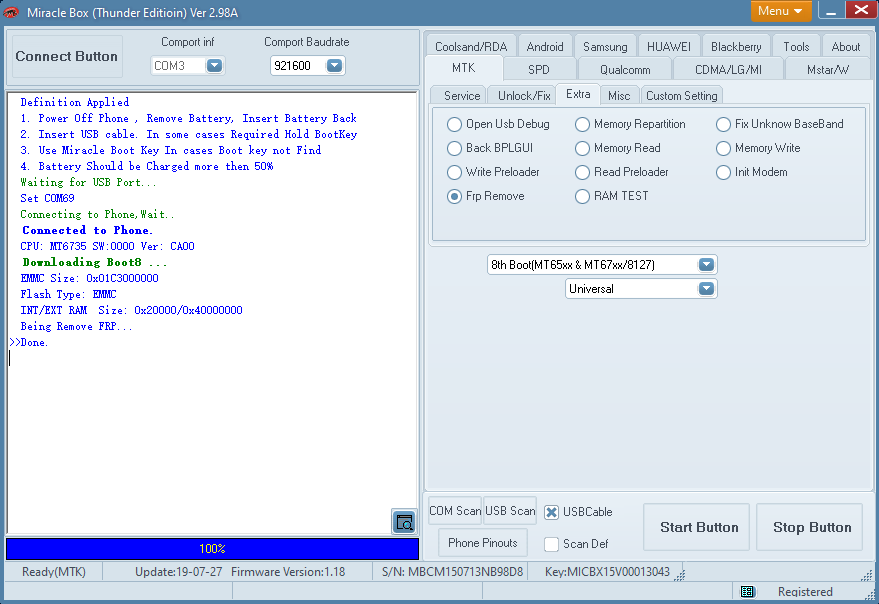The image size is (879, 604).
Task: Switch to the Coolsand/RDA tab
Action: click(x=471, y=47)
